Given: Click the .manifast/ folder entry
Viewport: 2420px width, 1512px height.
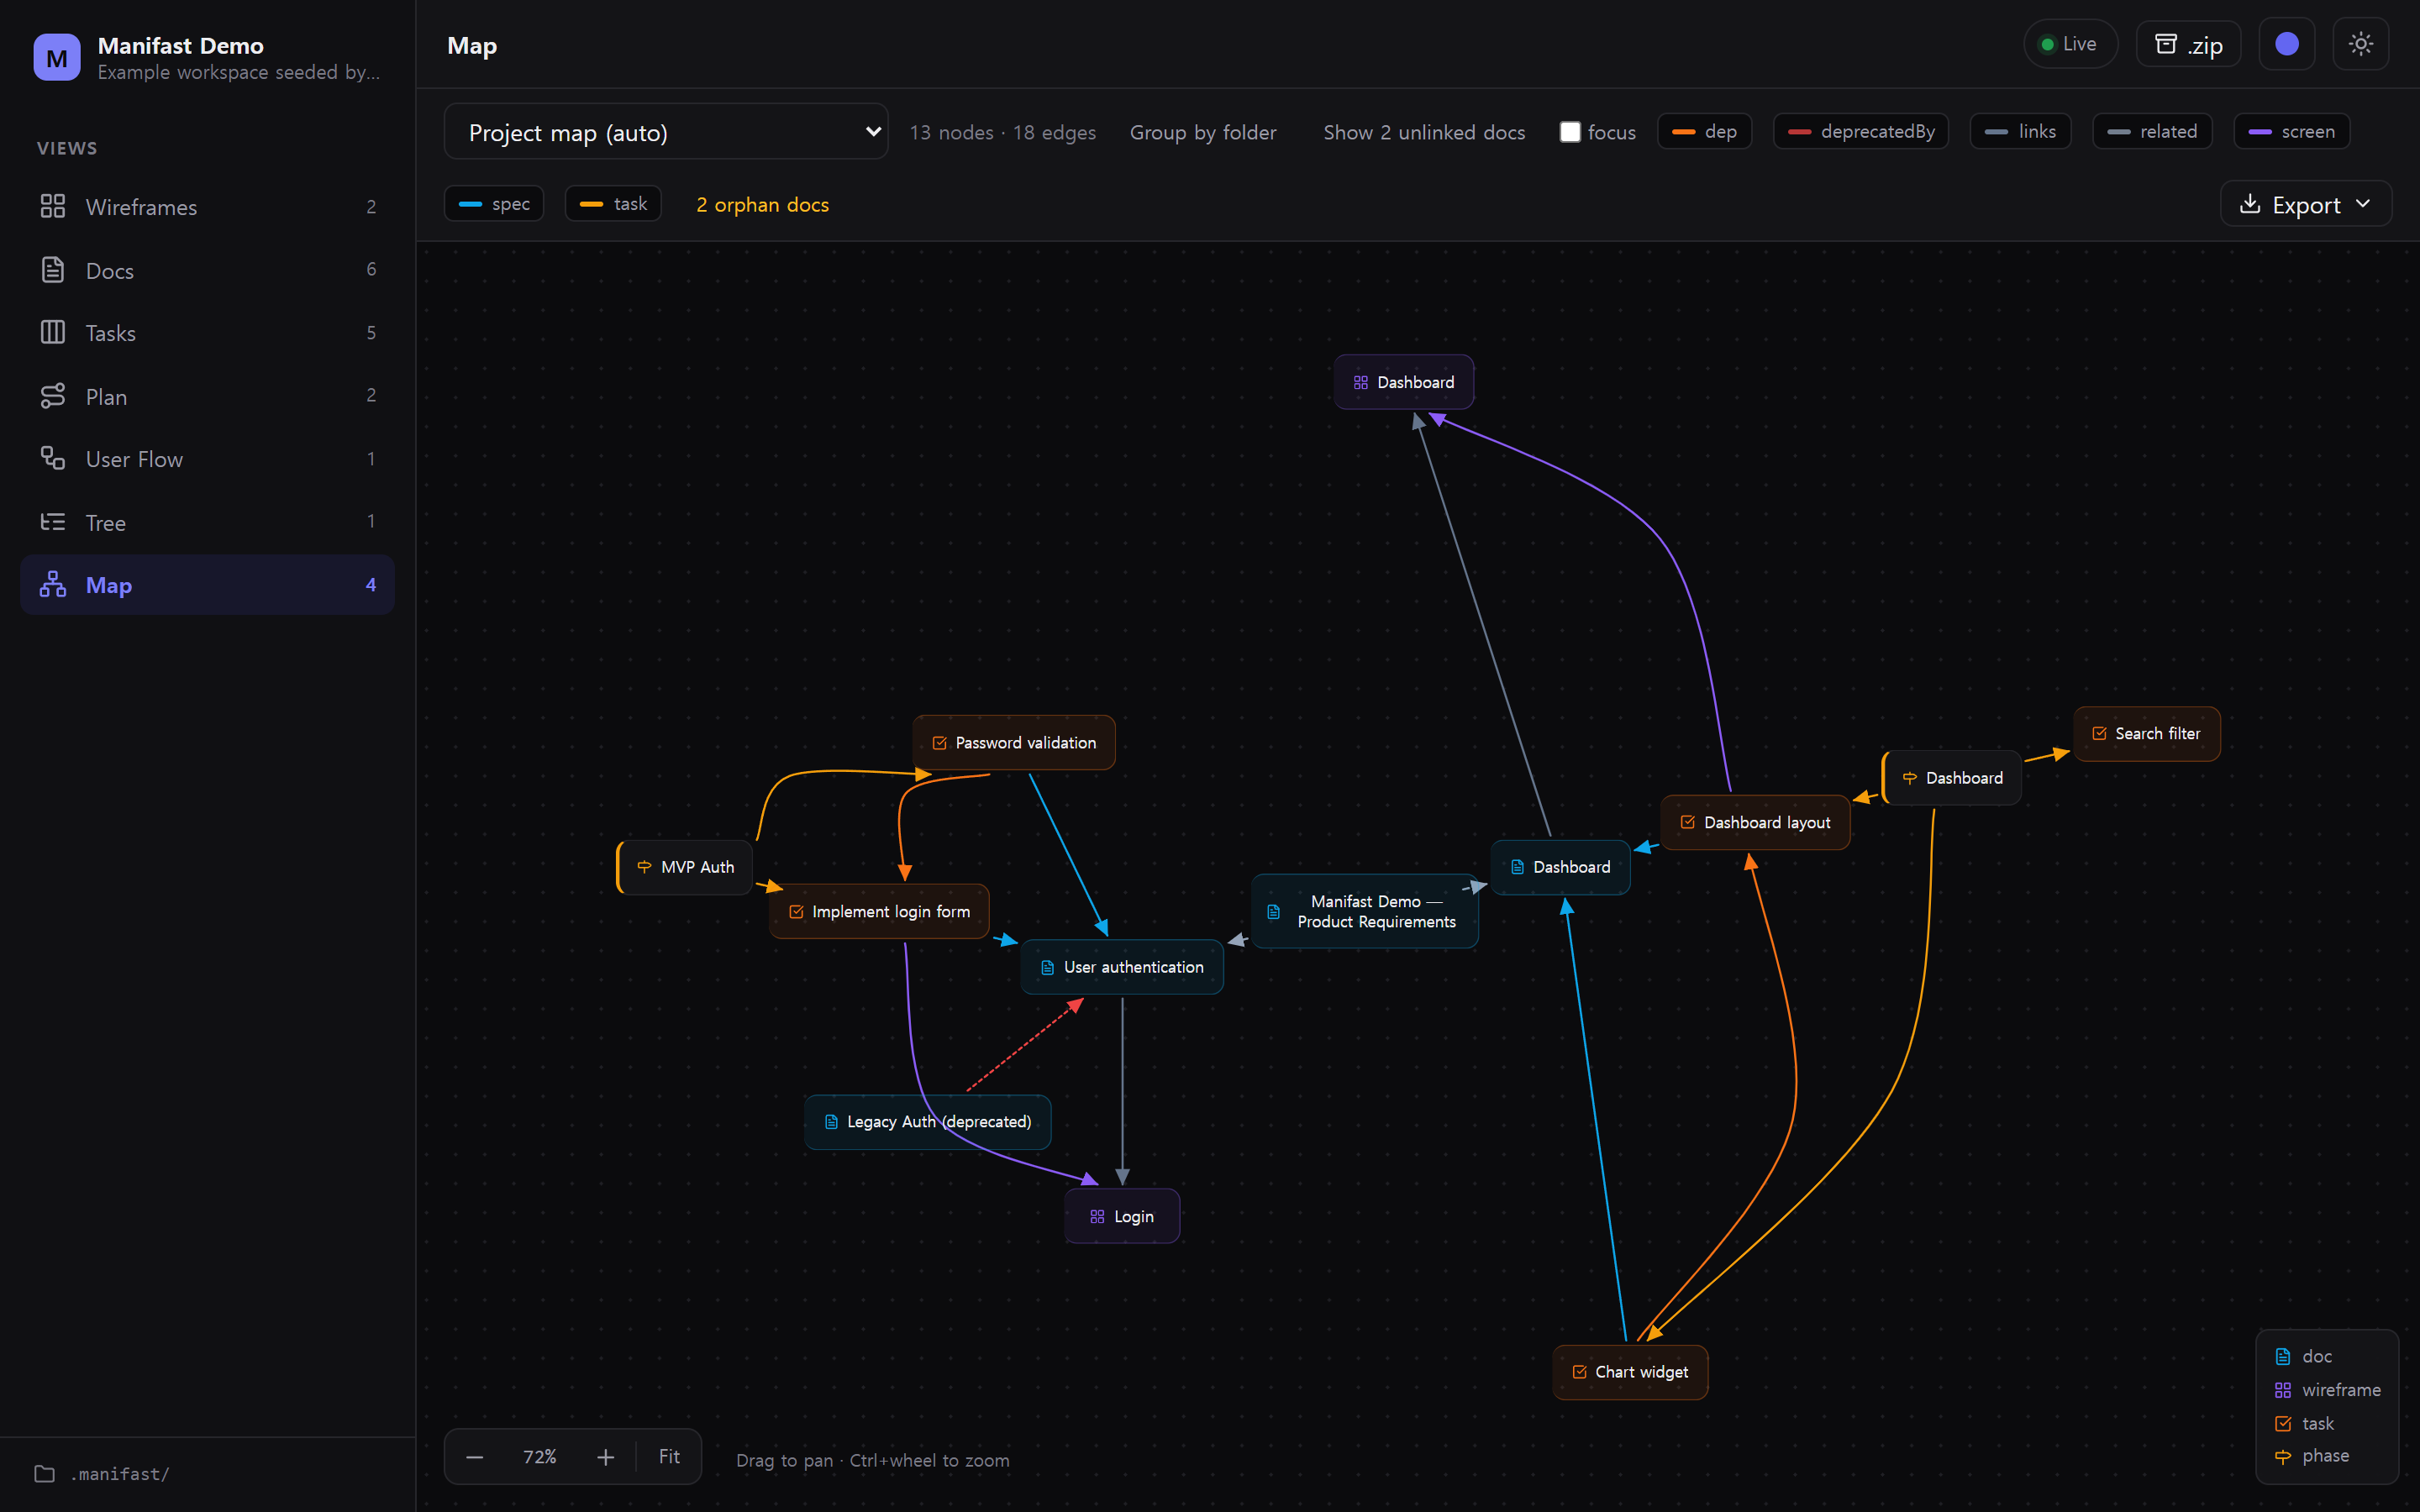Looking at the screenshot, I should point(103,1474).
